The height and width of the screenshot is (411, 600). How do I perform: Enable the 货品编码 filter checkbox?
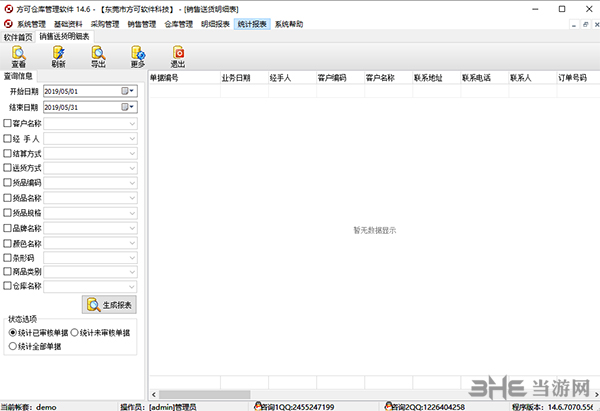[x=7, y=183]
